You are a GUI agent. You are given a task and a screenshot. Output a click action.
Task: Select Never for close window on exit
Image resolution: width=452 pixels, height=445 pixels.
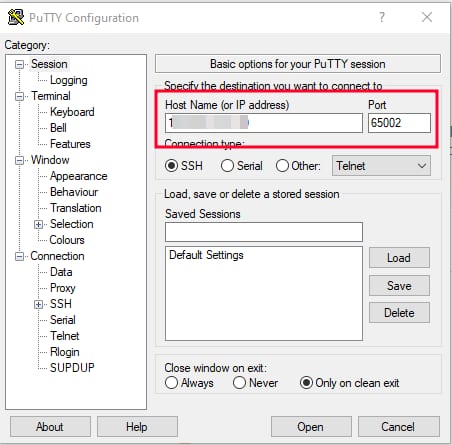coord(239,383)
